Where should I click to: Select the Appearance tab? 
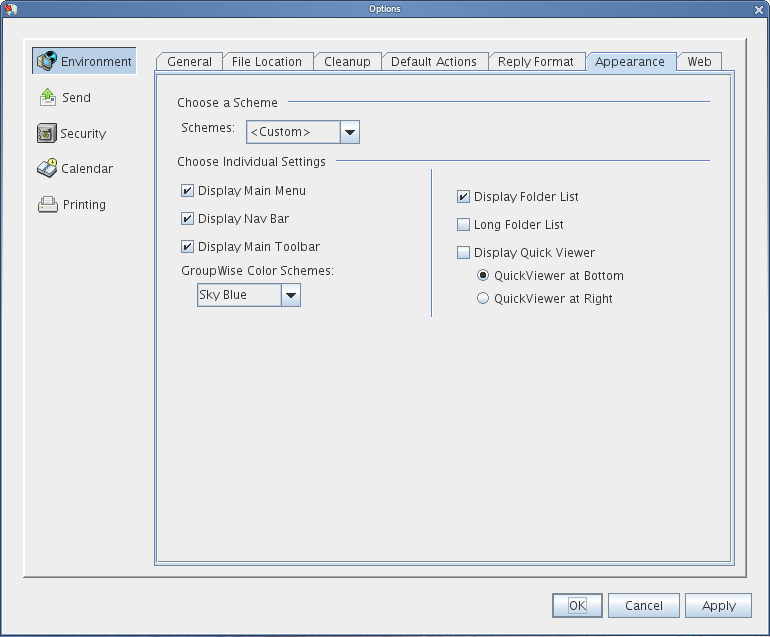click(x=630, y=61)
